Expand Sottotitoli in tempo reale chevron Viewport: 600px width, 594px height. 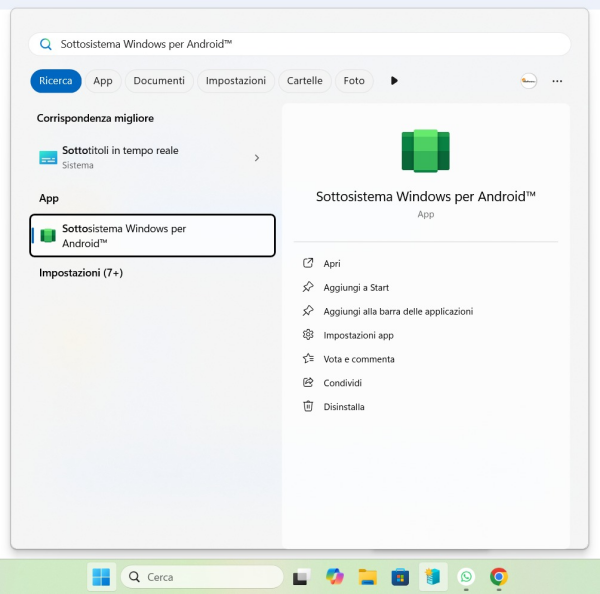point(257,158)
